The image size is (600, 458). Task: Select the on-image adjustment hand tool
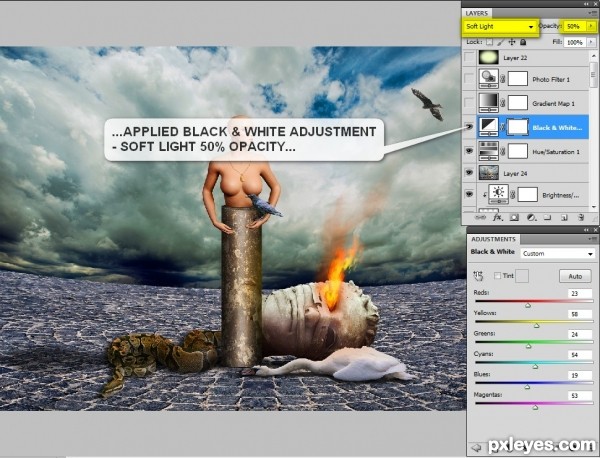(x=478, y=275)
